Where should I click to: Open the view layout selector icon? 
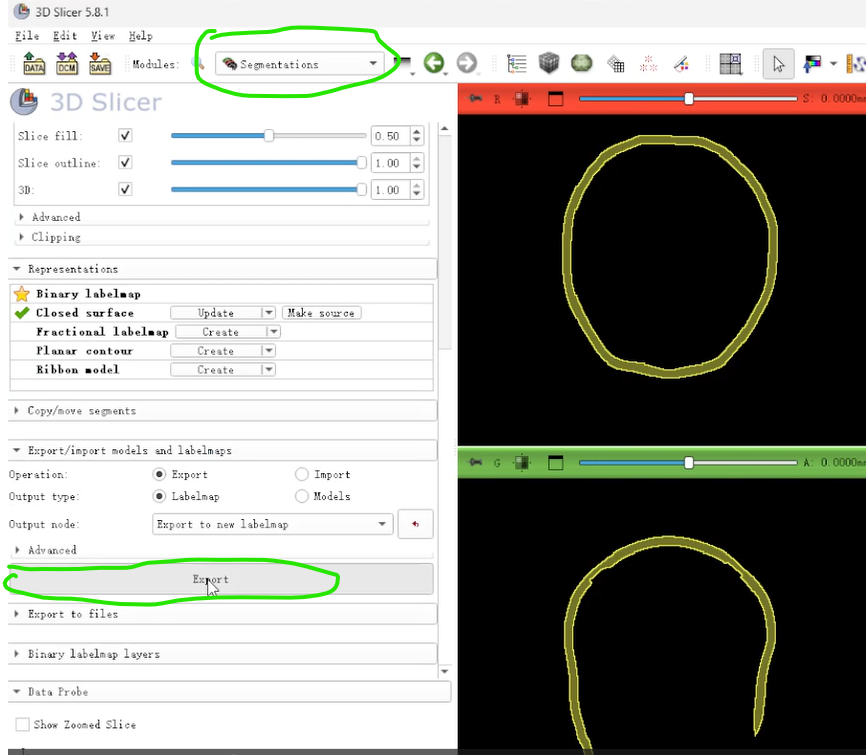(x=730, y=64)
